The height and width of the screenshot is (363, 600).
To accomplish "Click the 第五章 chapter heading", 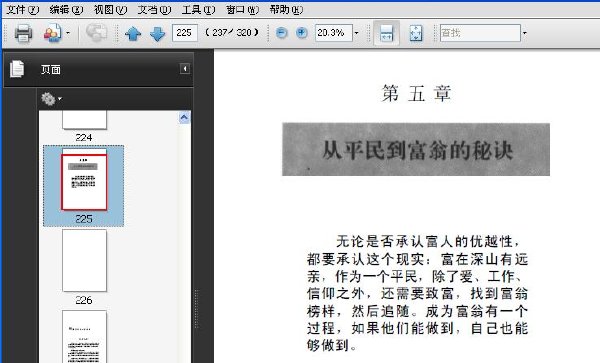I will (x=416, y=93).
